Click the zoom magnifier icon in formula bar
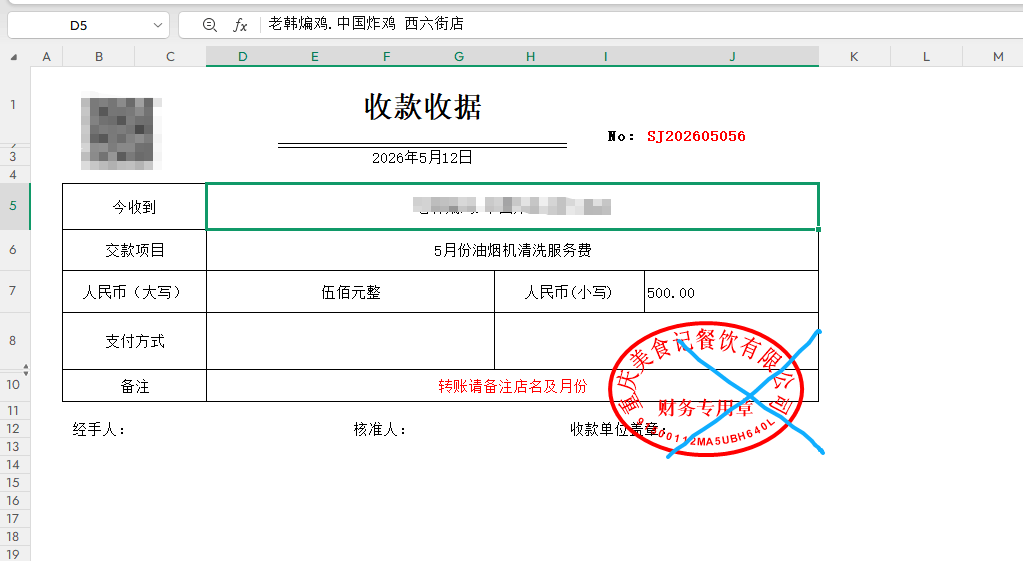Screen dimensions: 1023x561 (x=209, y=25)
